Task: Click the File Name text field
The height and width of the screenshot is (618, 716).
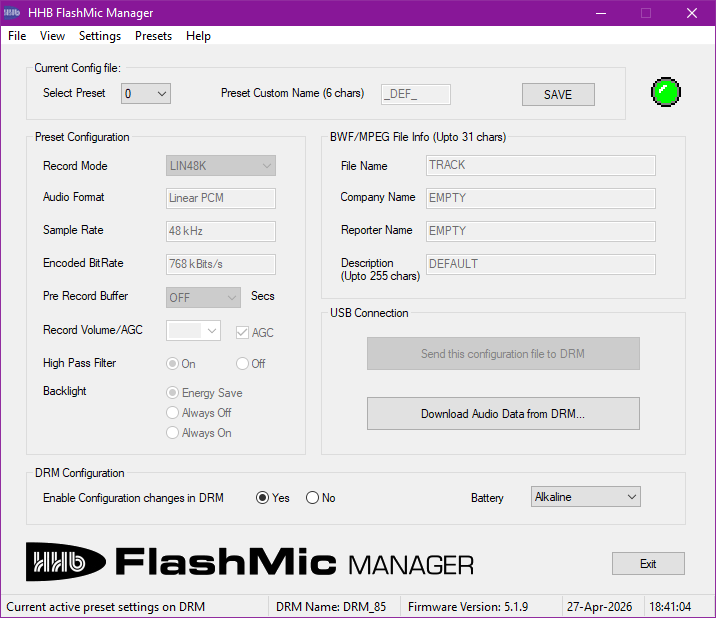Action: tap(540, 166)
